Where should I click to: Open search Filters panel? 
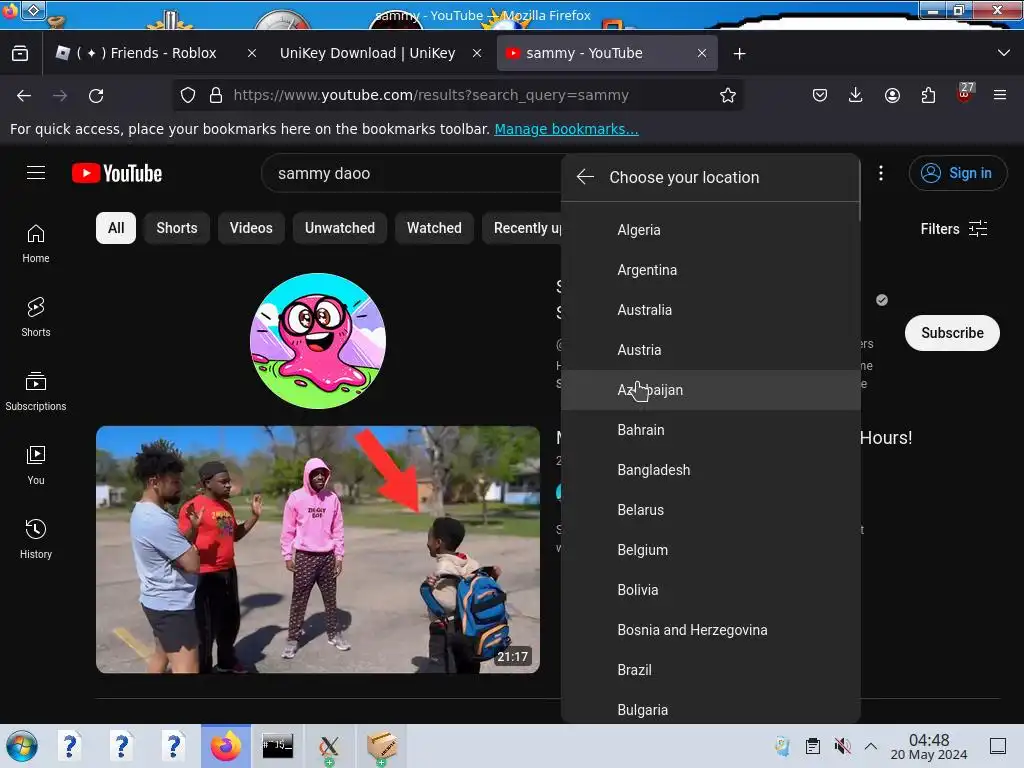954,229
